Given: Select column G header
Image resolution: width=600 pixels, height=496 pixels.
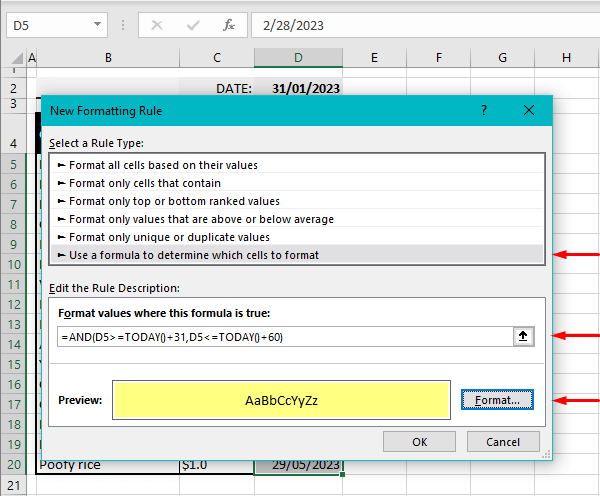Looking at the screenshot, I should [x=502, y=58].
